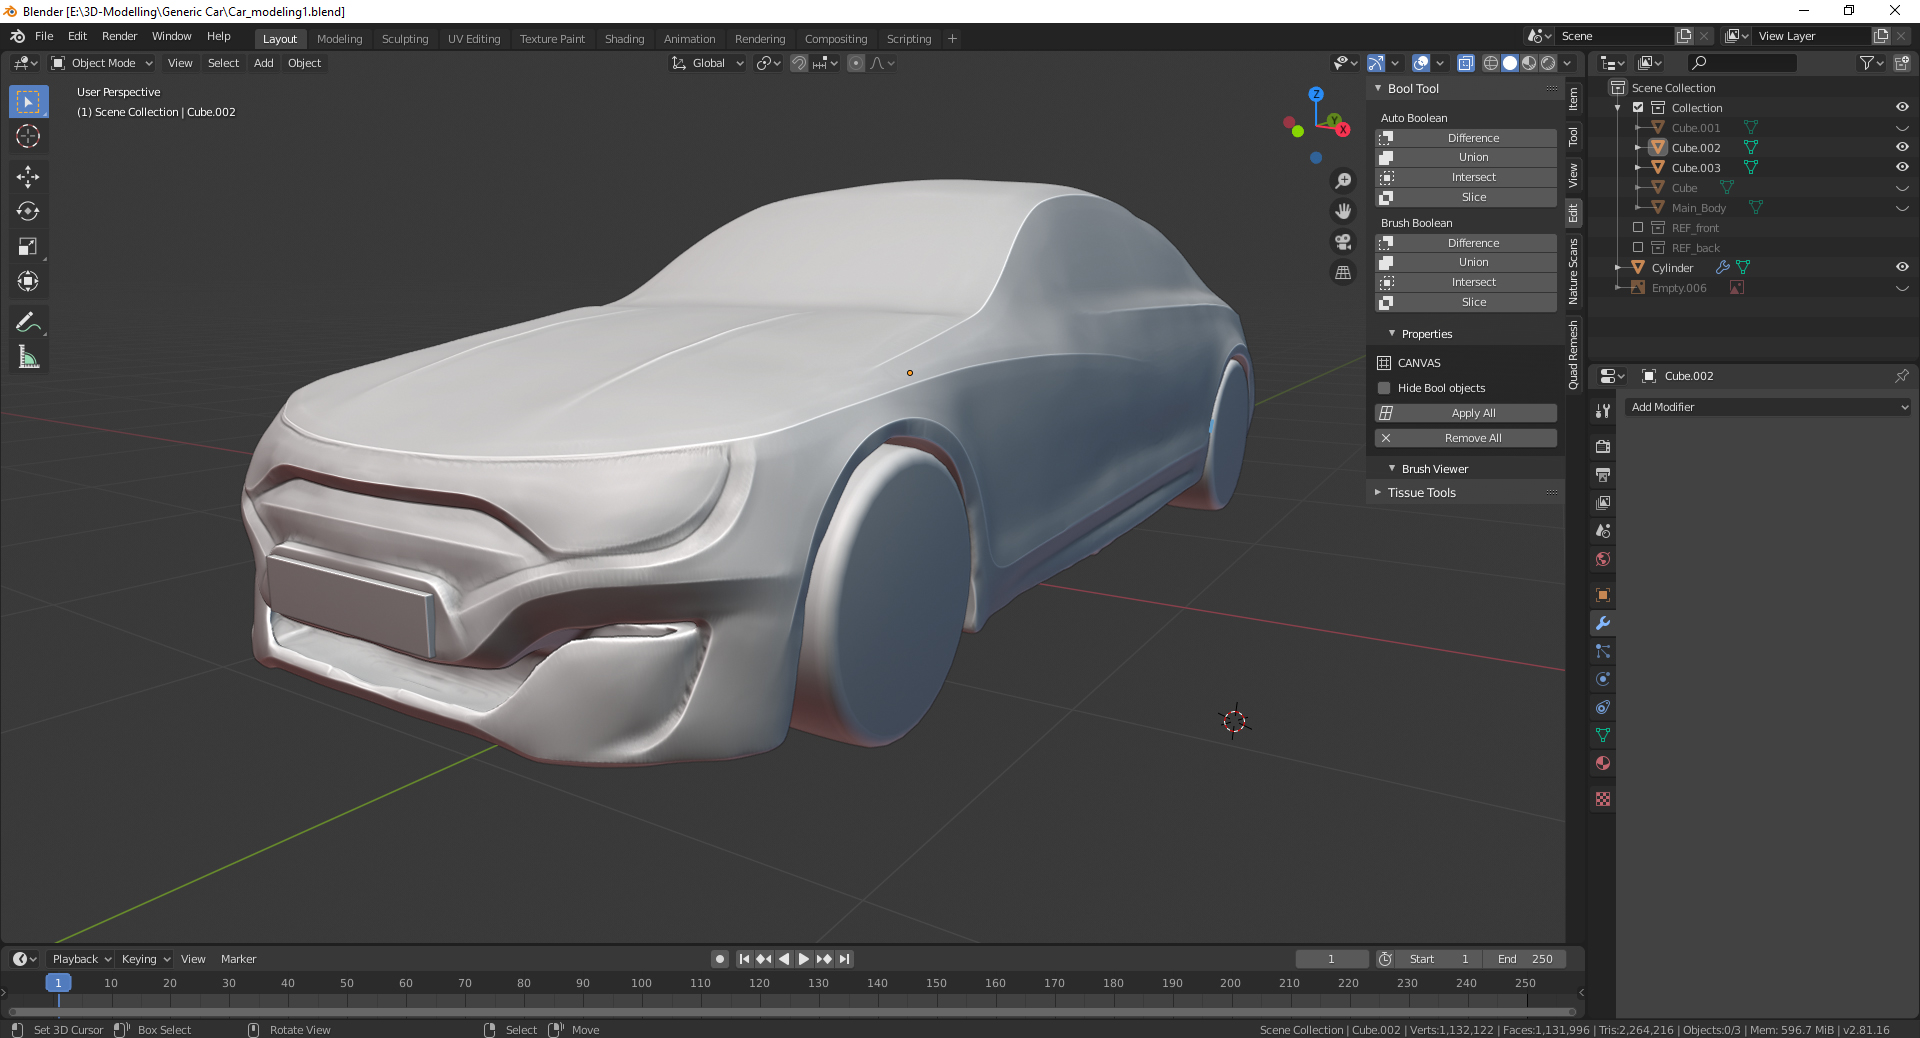The width and height of the screenshot is (1920, 1038).
Task: Hide Cylinder with its eye icon
Action: [x=1902, y=267]
